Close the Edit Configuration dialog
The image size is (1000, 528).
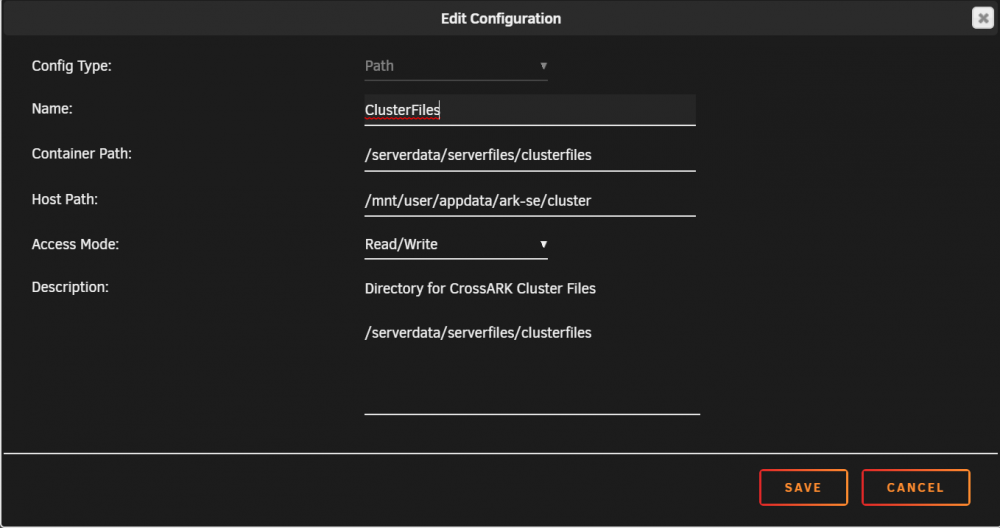(x=983, y=18)
